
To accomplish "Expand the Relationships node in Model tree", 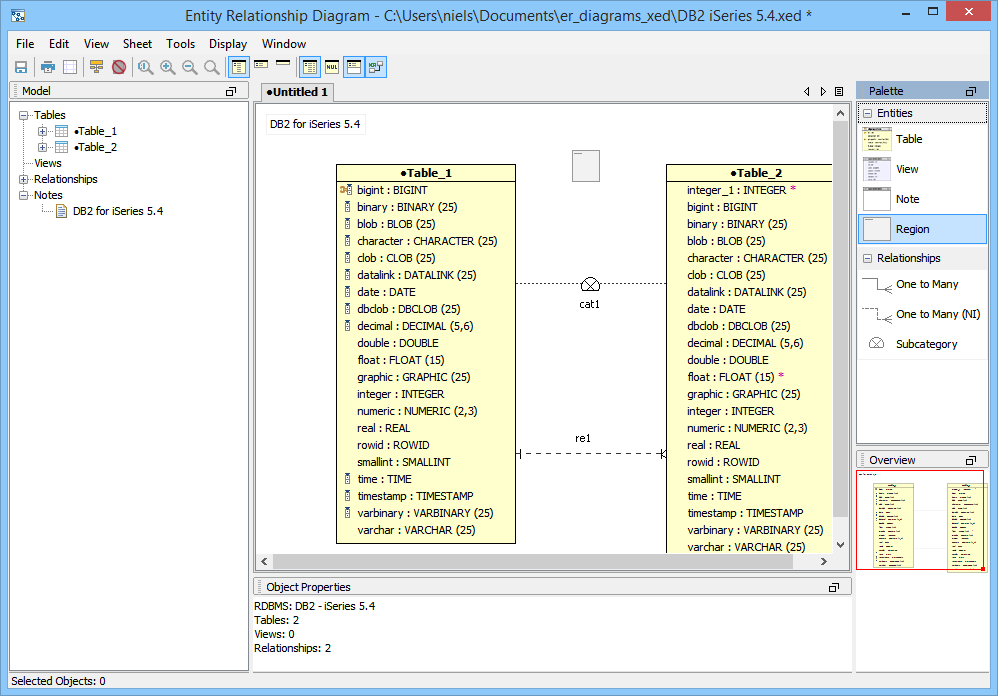I will pyautogui.click(x=24, y=179).
